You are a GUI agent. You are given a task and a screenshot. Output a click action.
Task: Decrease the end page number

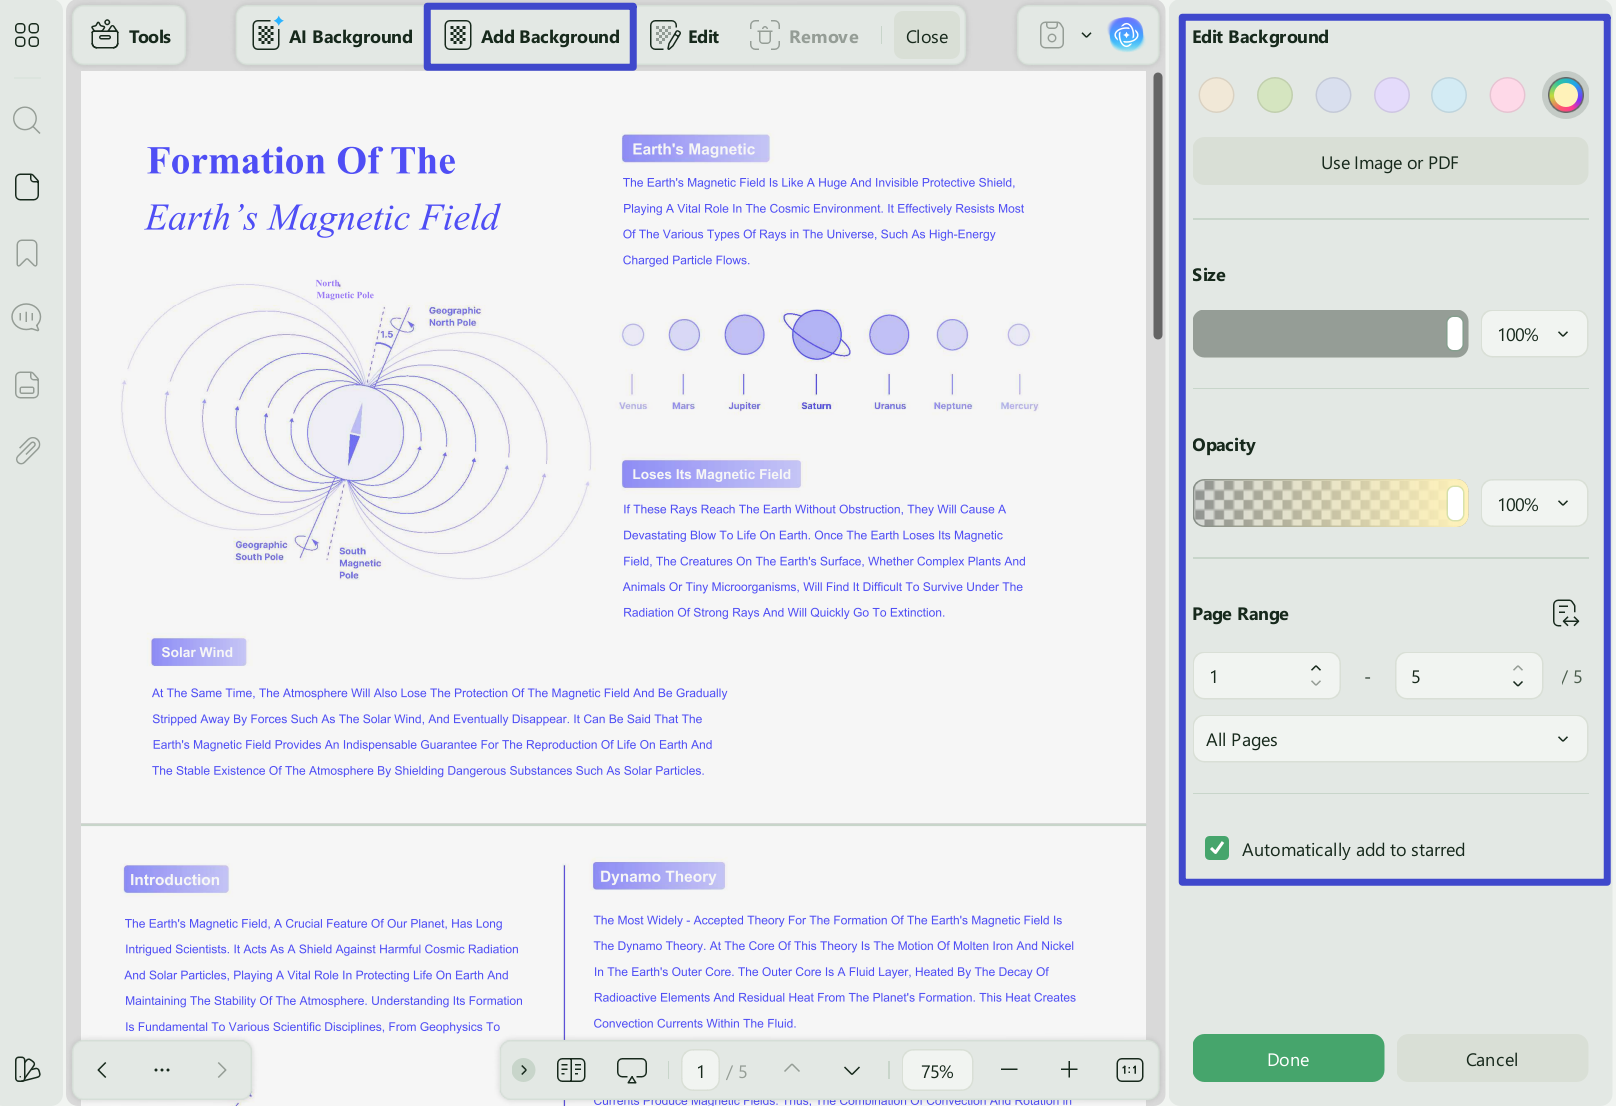point(1518,685)
